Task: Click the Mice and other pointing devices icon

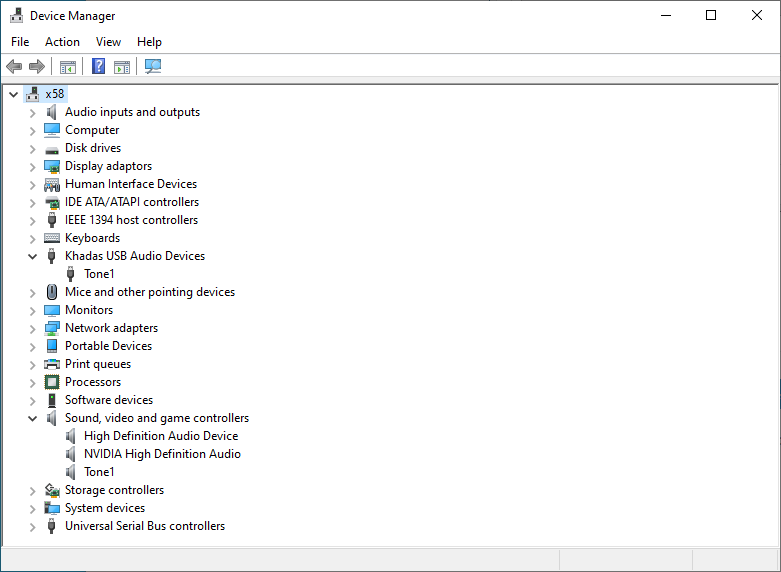Action: tap(52, 292)
